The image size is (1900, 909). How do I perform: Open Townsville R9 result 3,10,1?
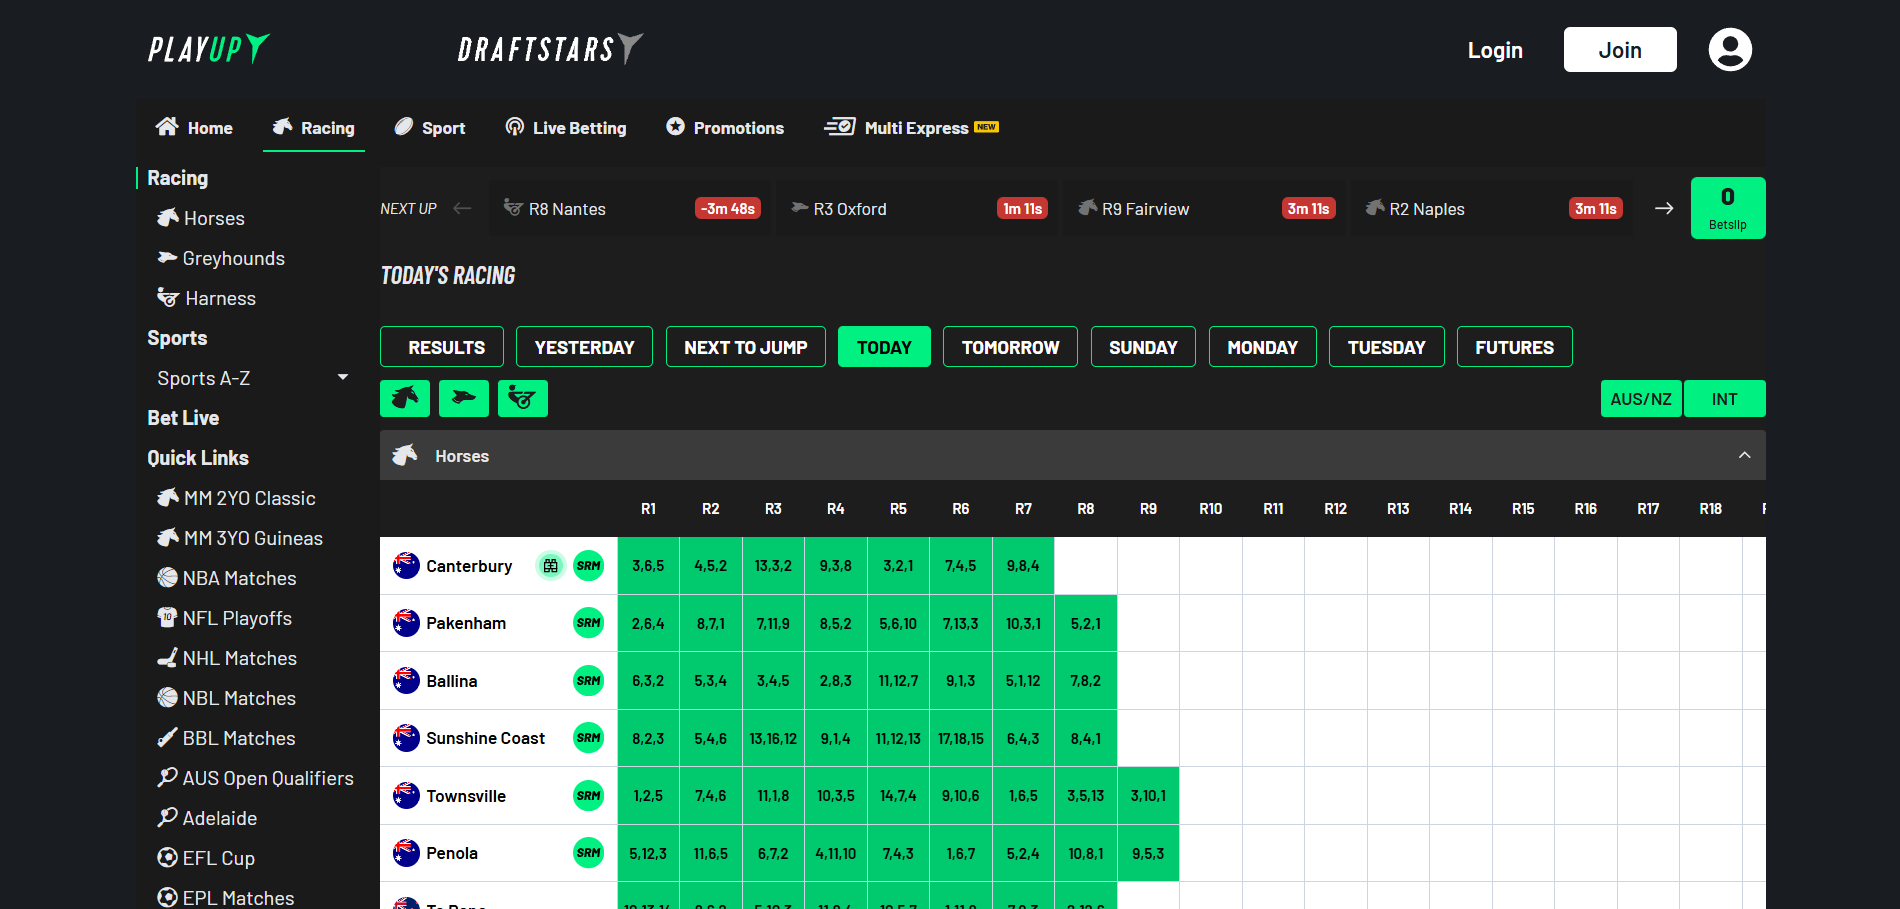[x=1148, y=796]
